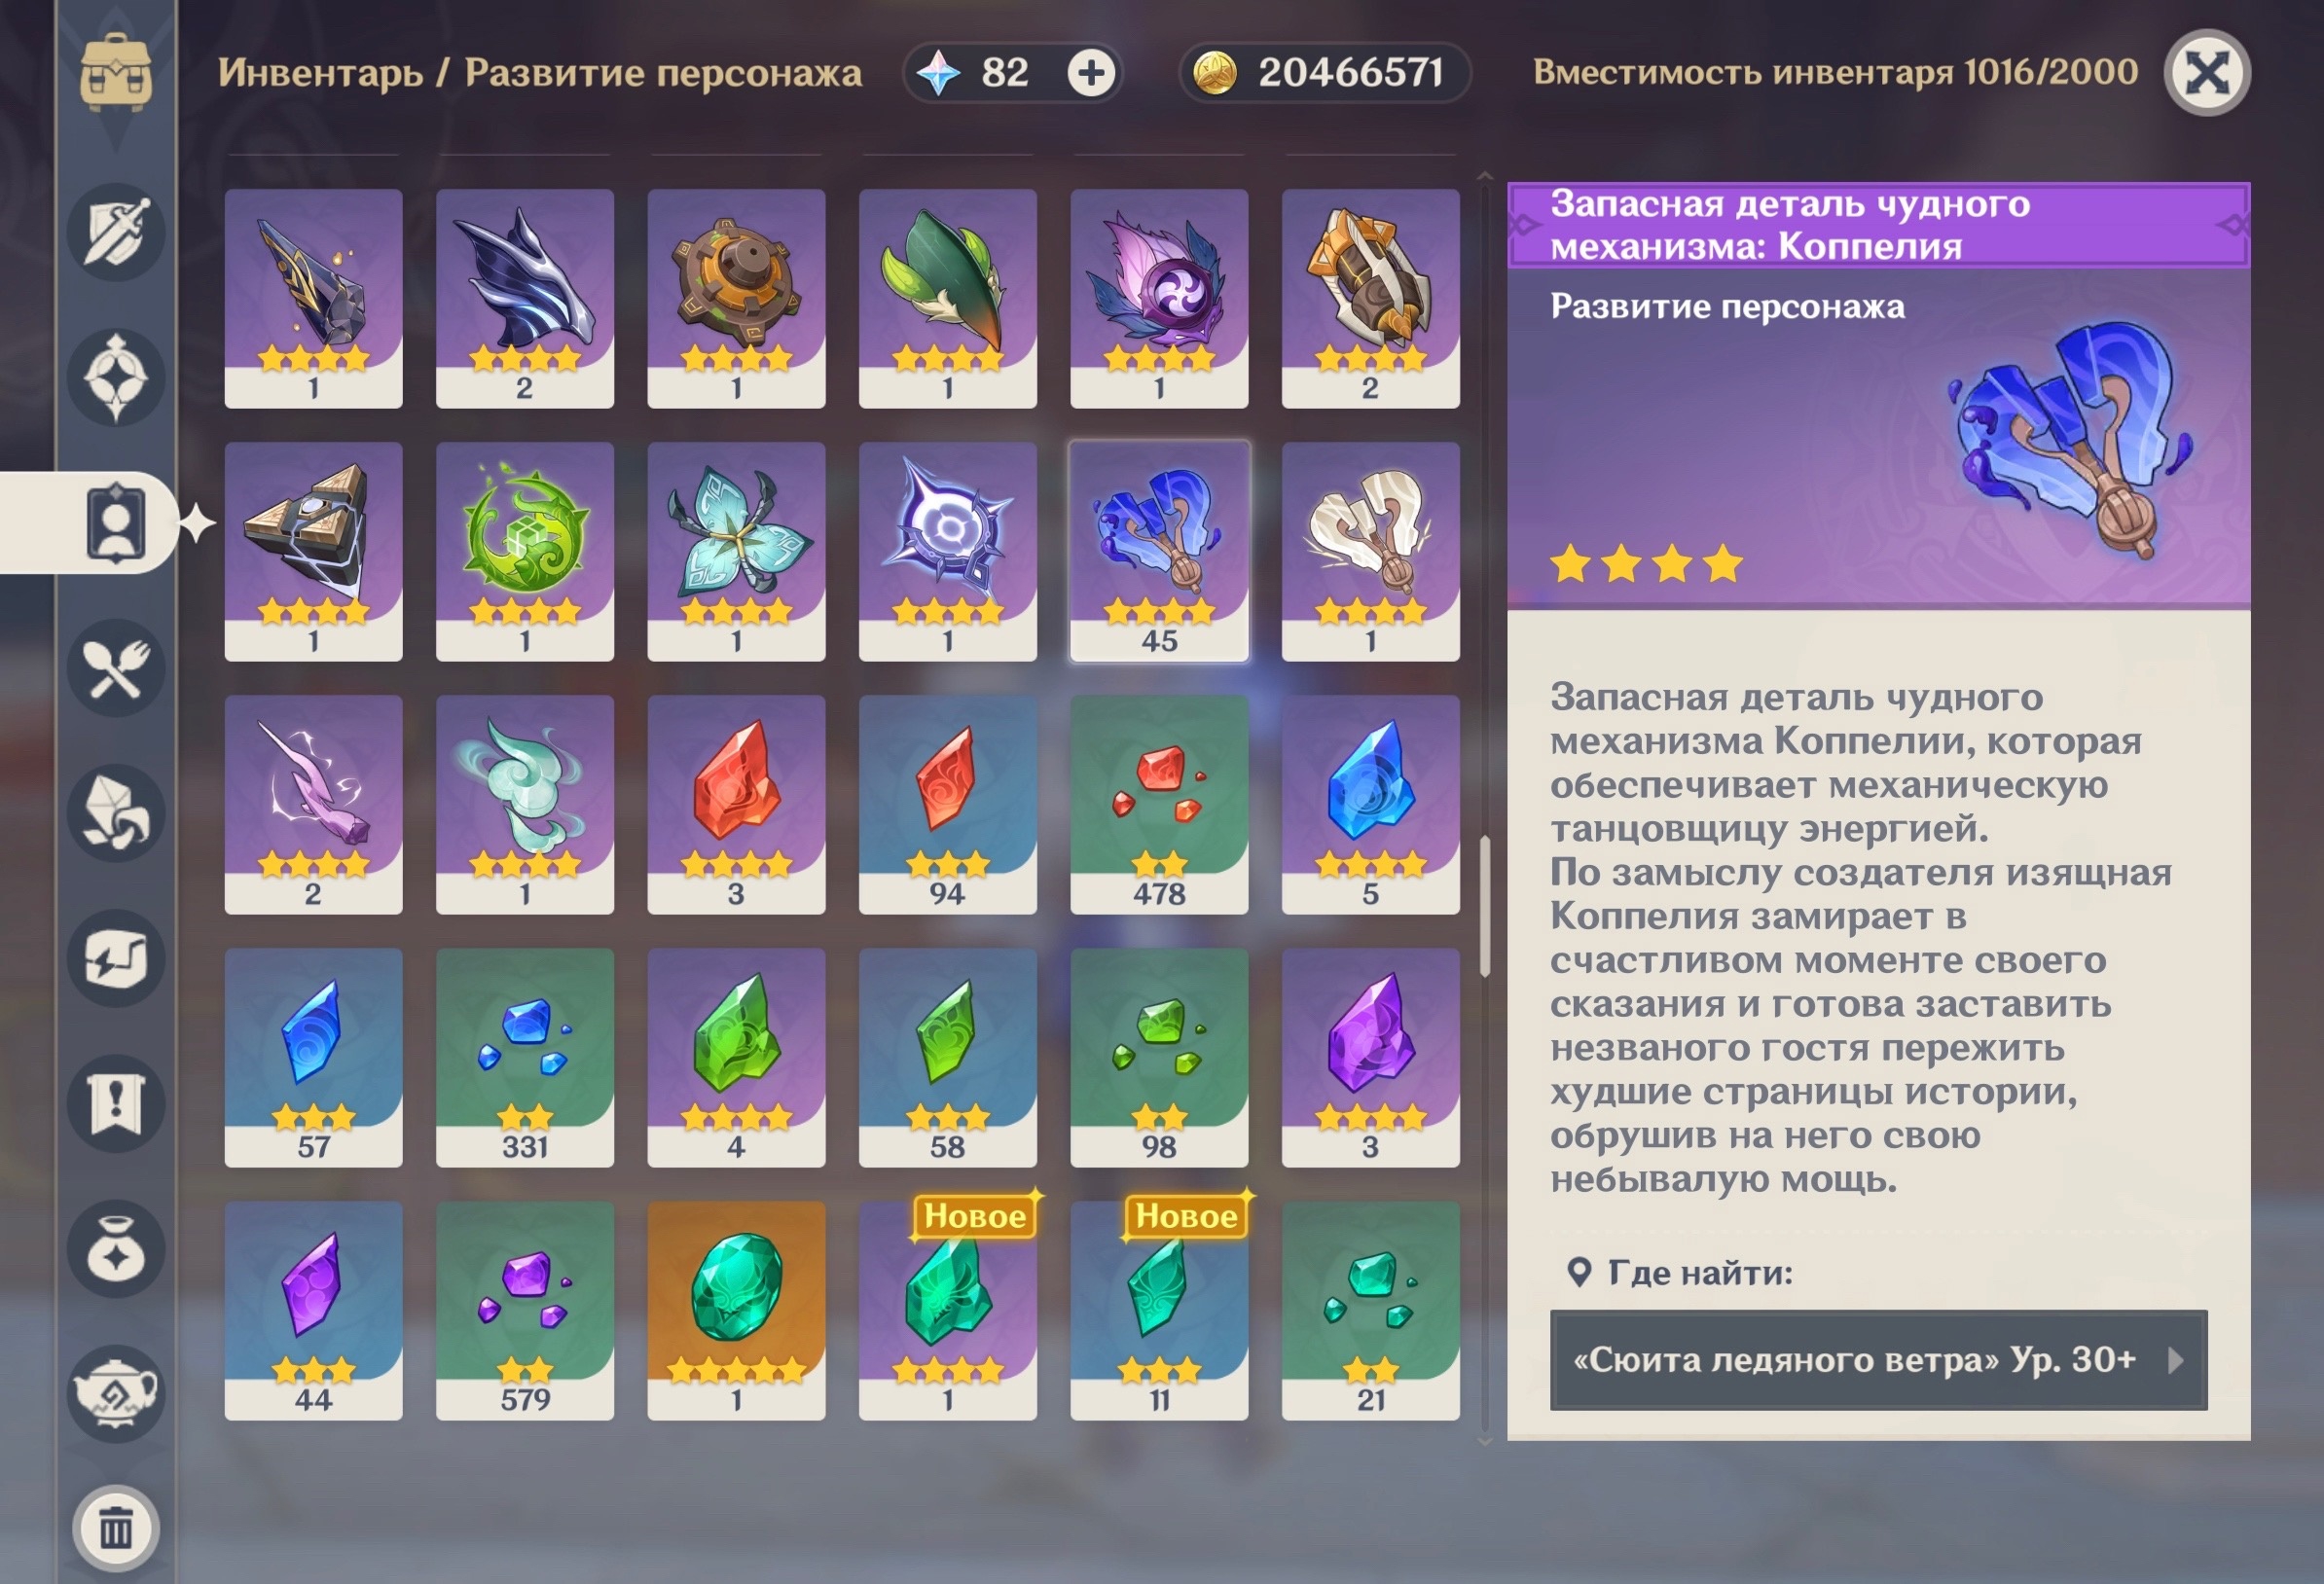The width and height of the screenshot is (2324, 1584).
Task: Open «Сюита ледяного ветра» Ур. 30+ source
Action: pos(1878,1360)
